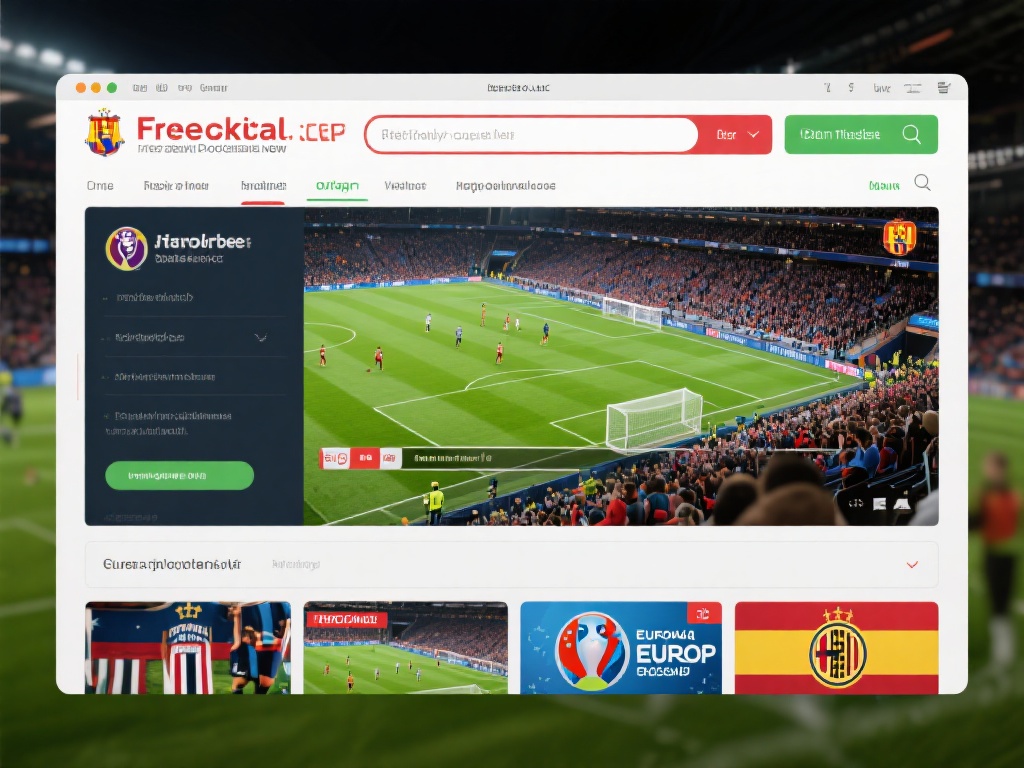Click the team crest badge over video
This screenshot has width=1024, height=768.
899,237
